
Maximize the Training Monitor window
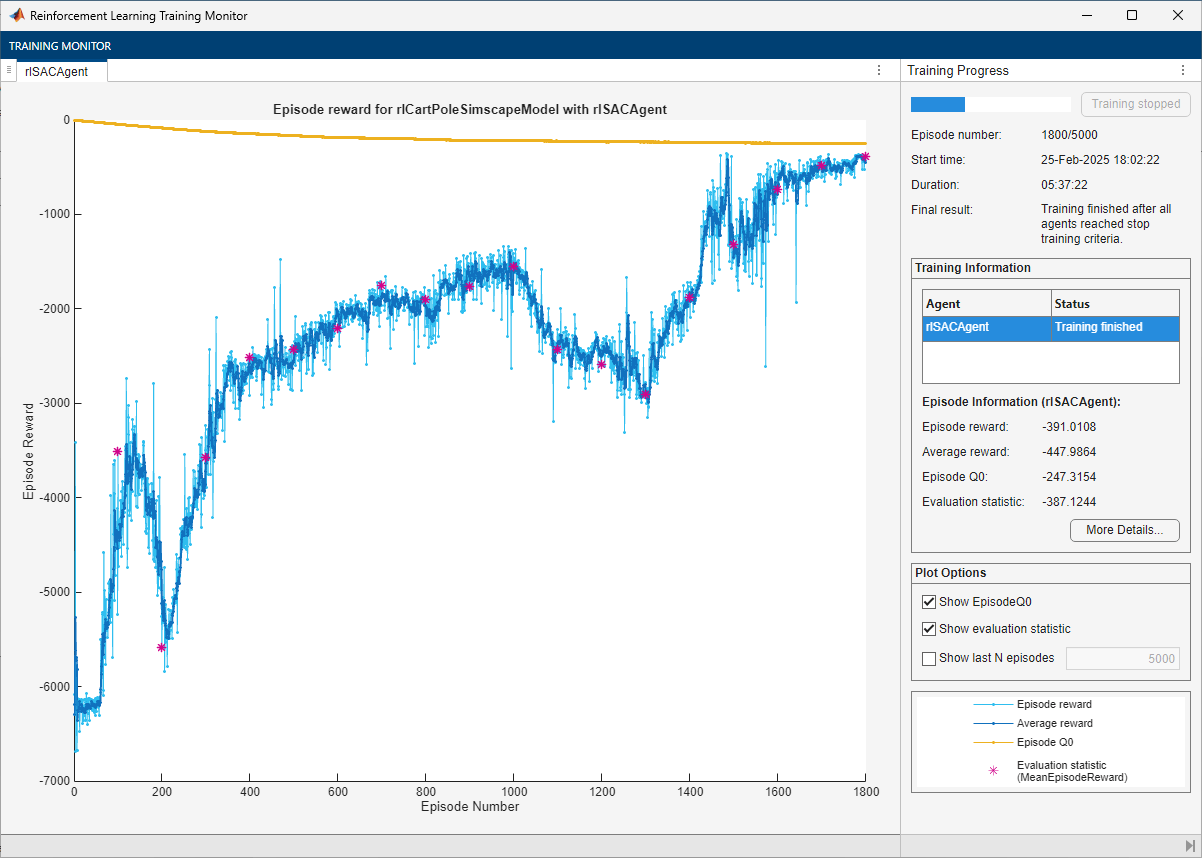[x=1132, y=15]
